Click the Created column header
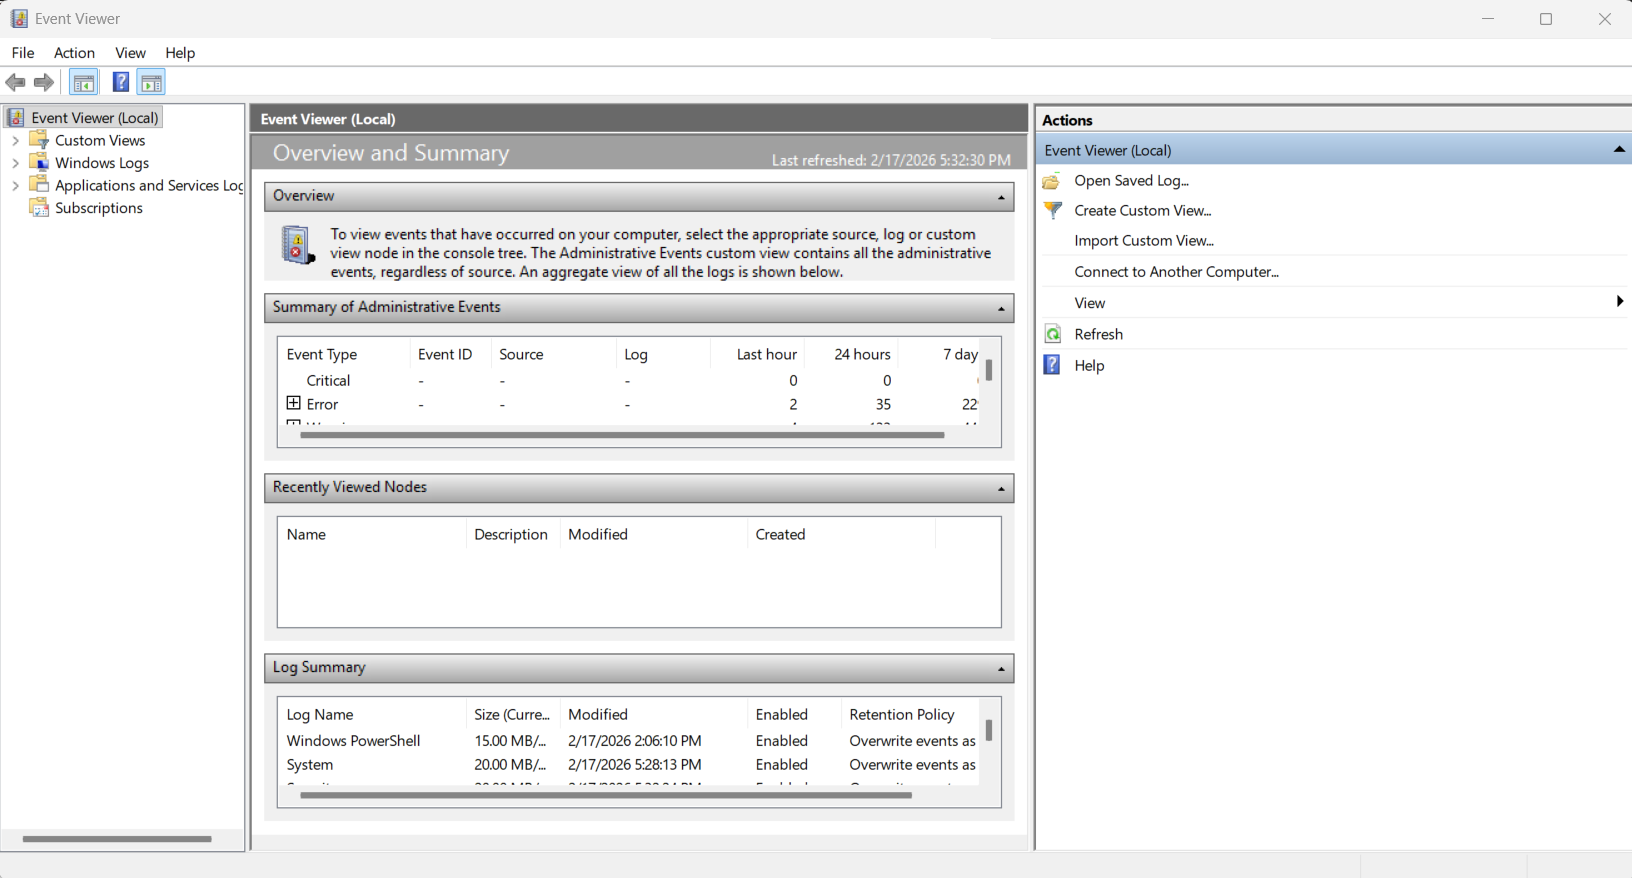This screenshot has height=878, width=1632. tap(780, 534)
